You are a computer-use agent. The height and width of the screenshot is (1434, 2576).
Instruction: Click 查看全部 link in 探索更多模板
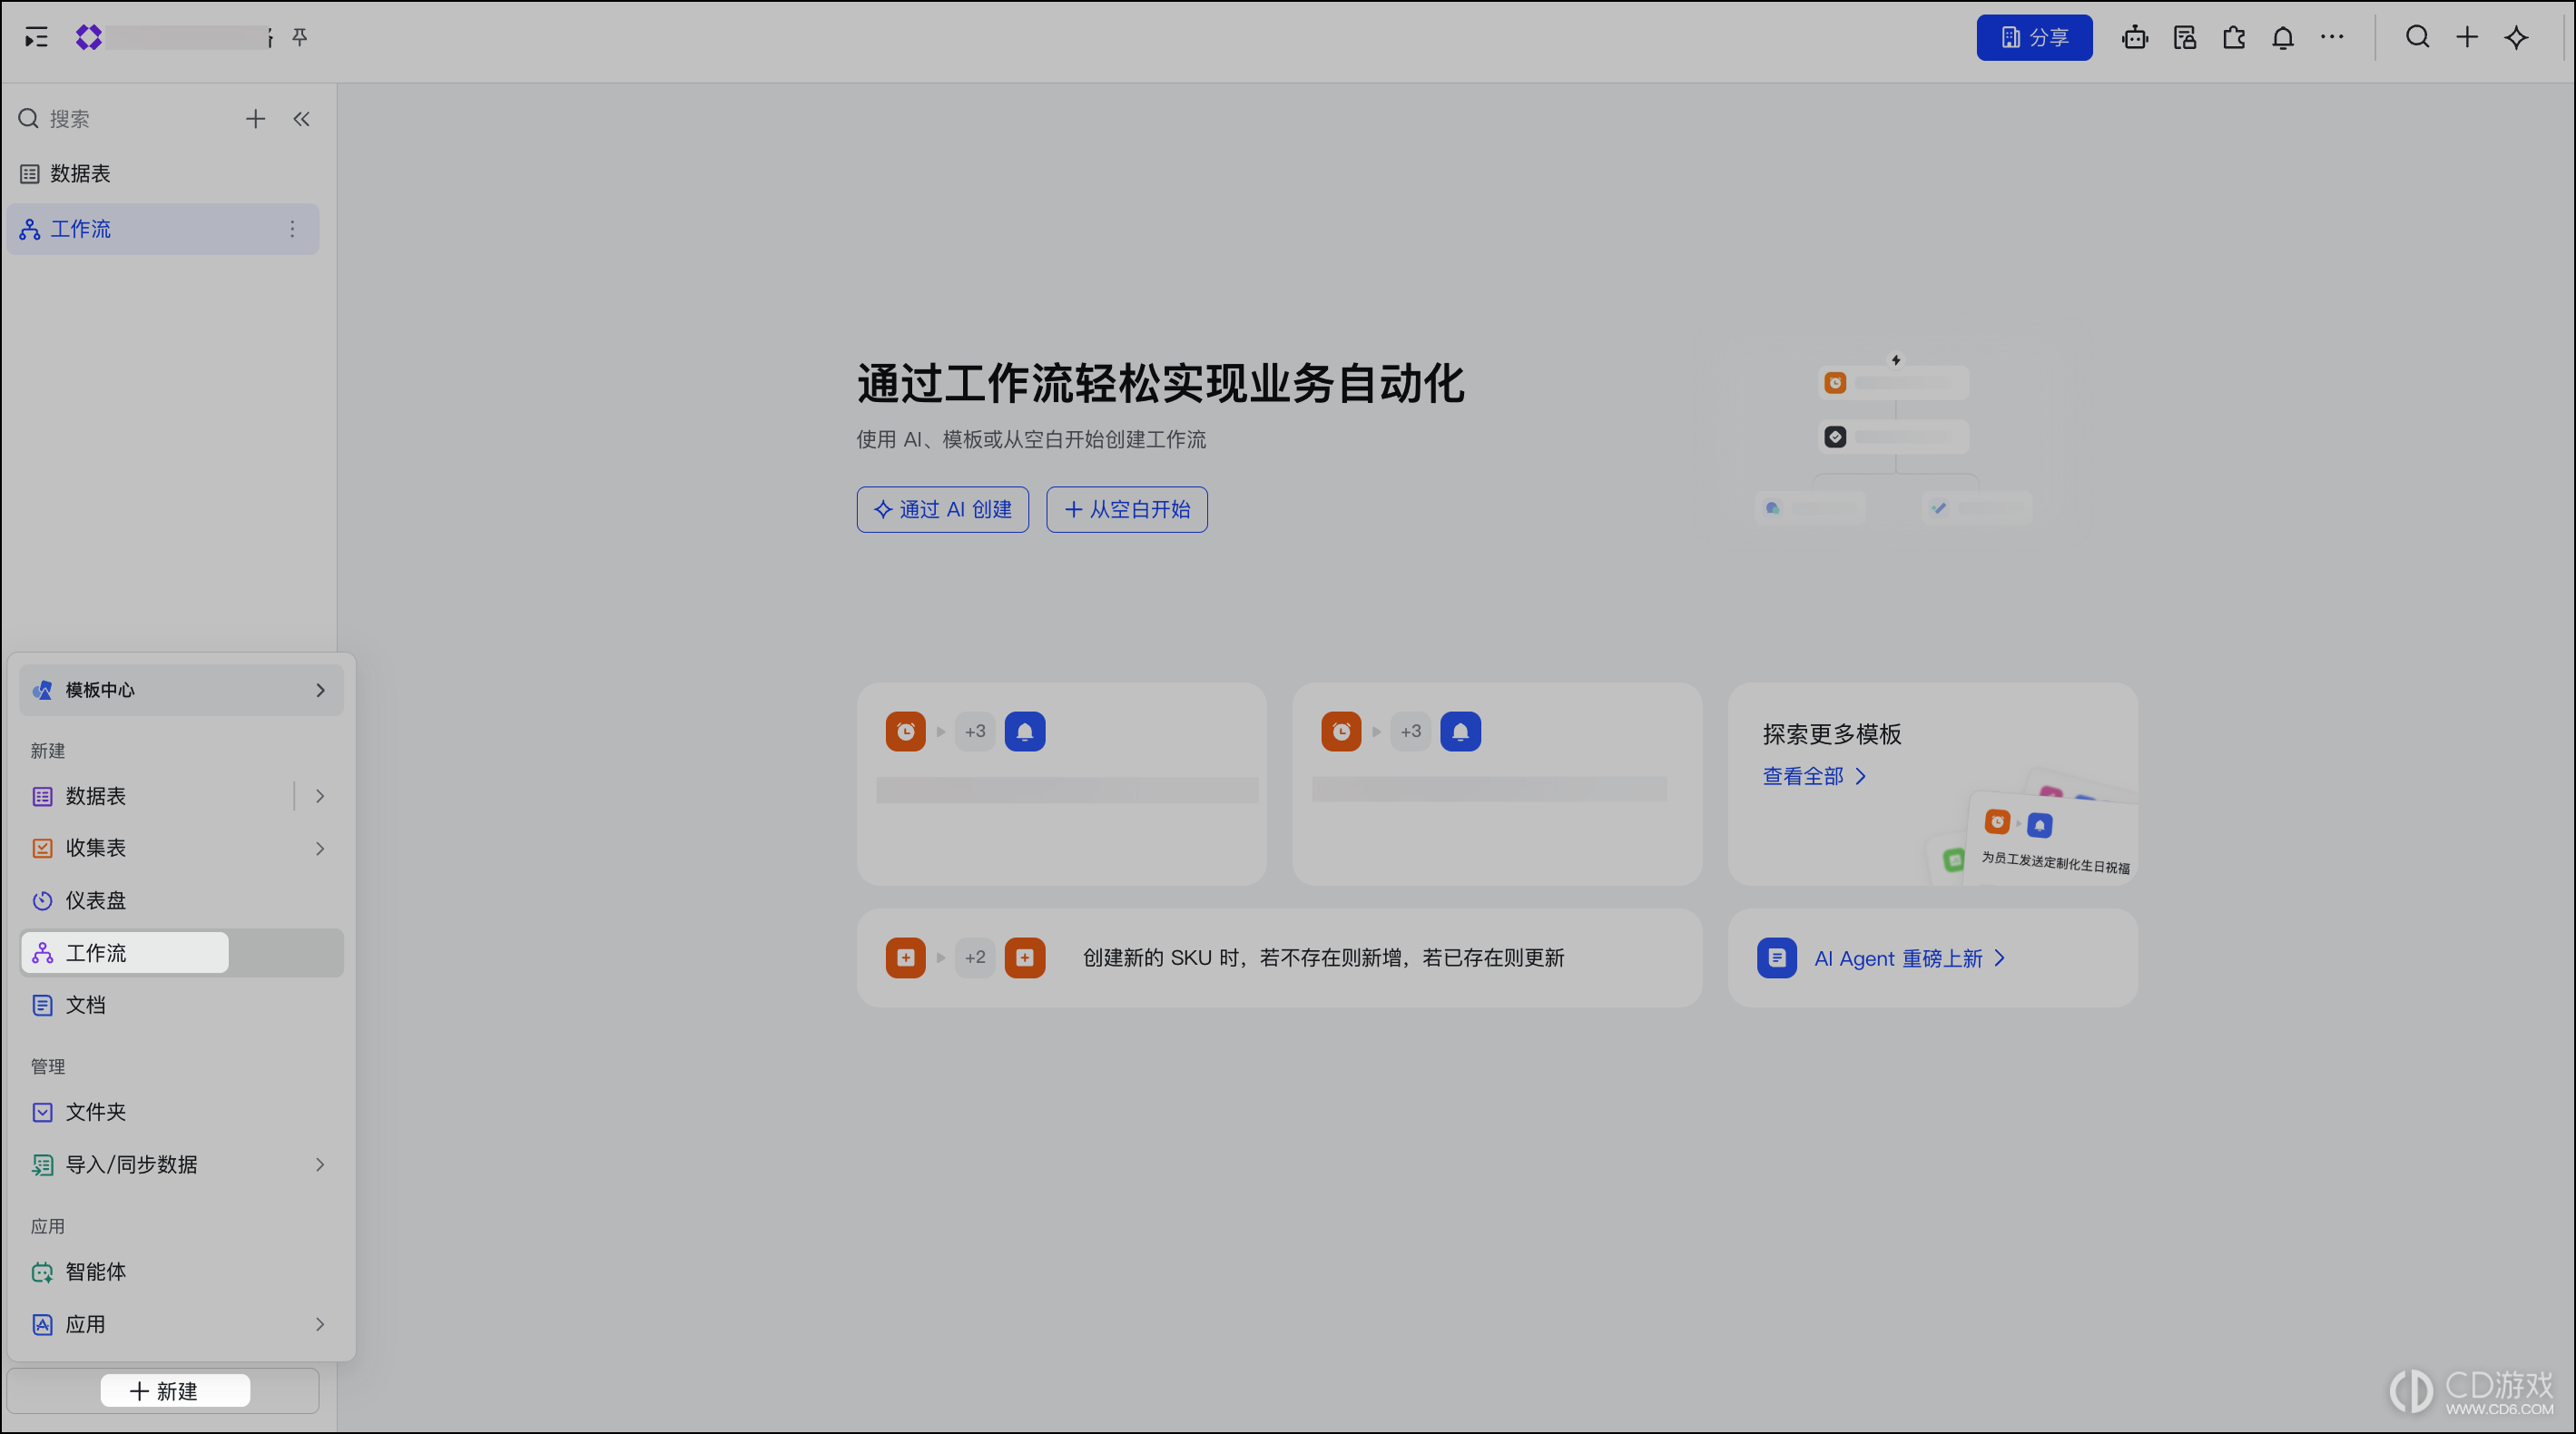coord(1814,776)
